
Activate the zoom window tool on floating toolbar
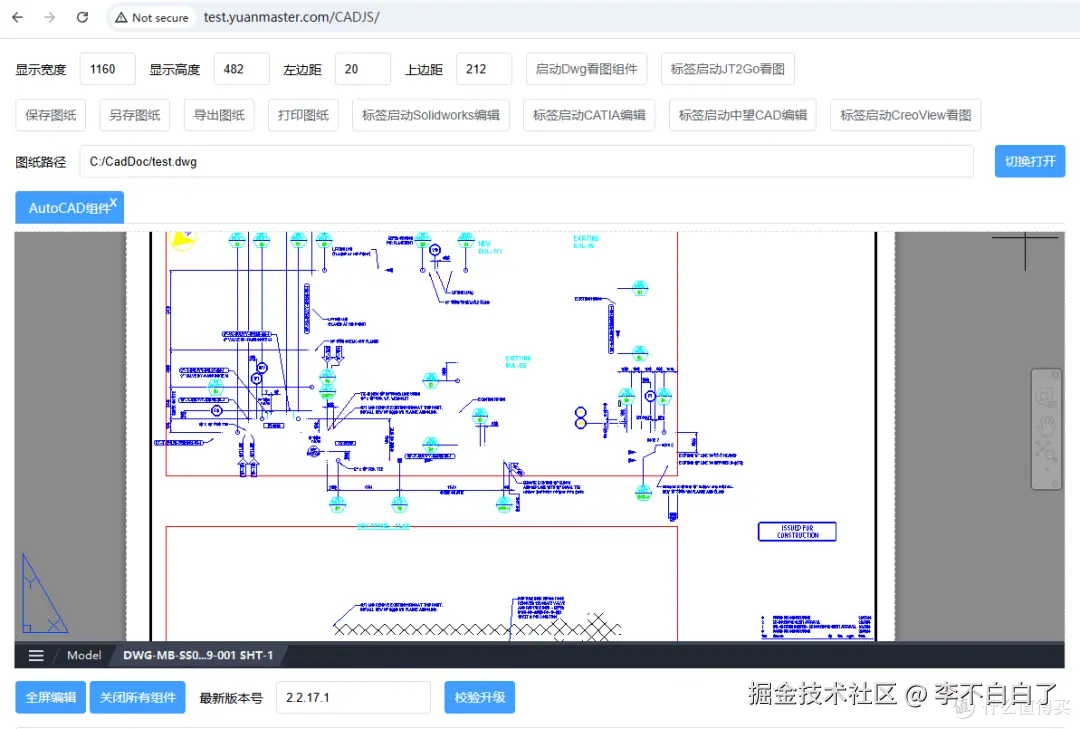pyautogui.click(x=1046, y=396)
